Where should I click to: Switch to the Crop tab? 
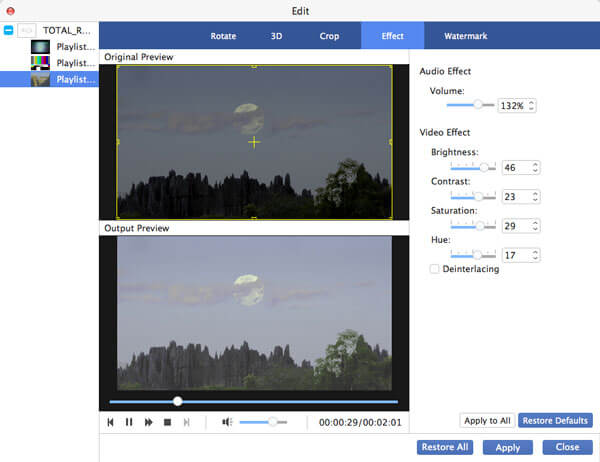(329, 36)
